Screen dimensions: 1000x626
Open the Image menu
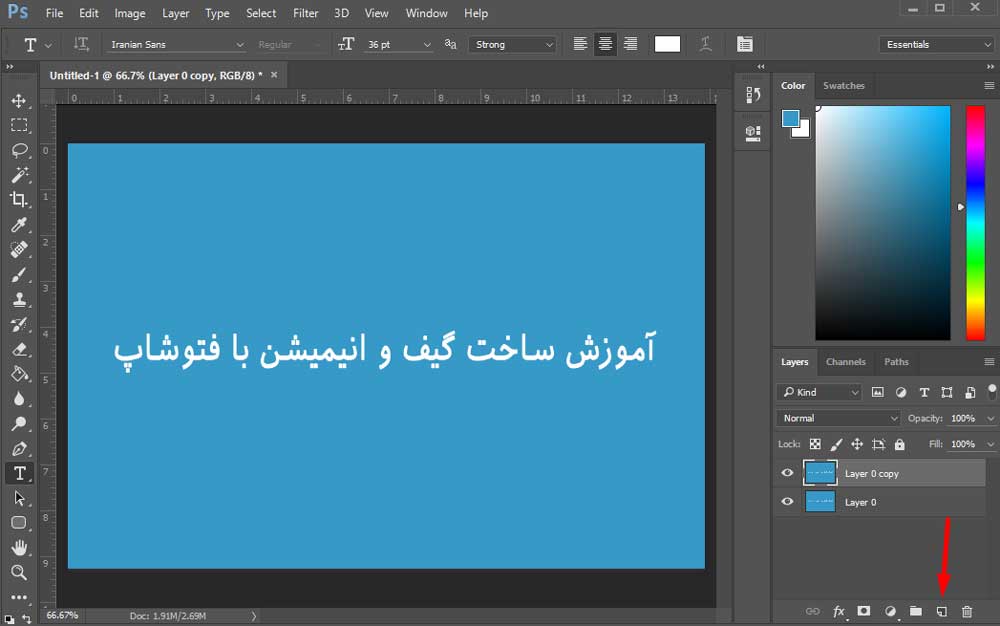[129, 13]
